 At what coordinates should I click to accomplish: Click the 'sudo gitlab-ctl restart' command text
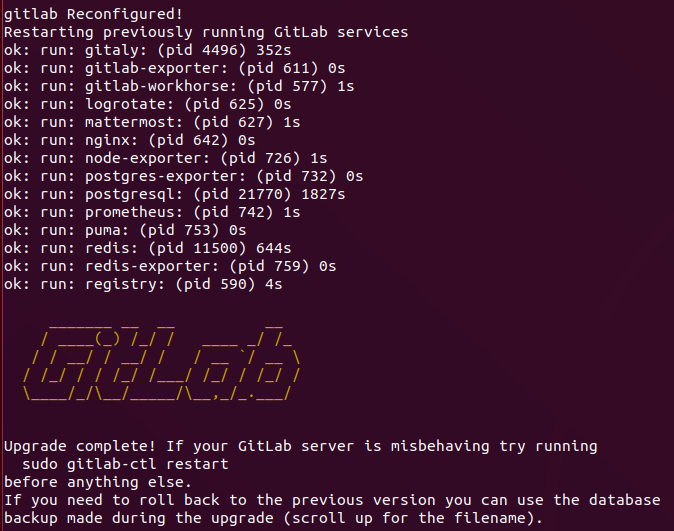pyautogui.click(x=125, y=464)
